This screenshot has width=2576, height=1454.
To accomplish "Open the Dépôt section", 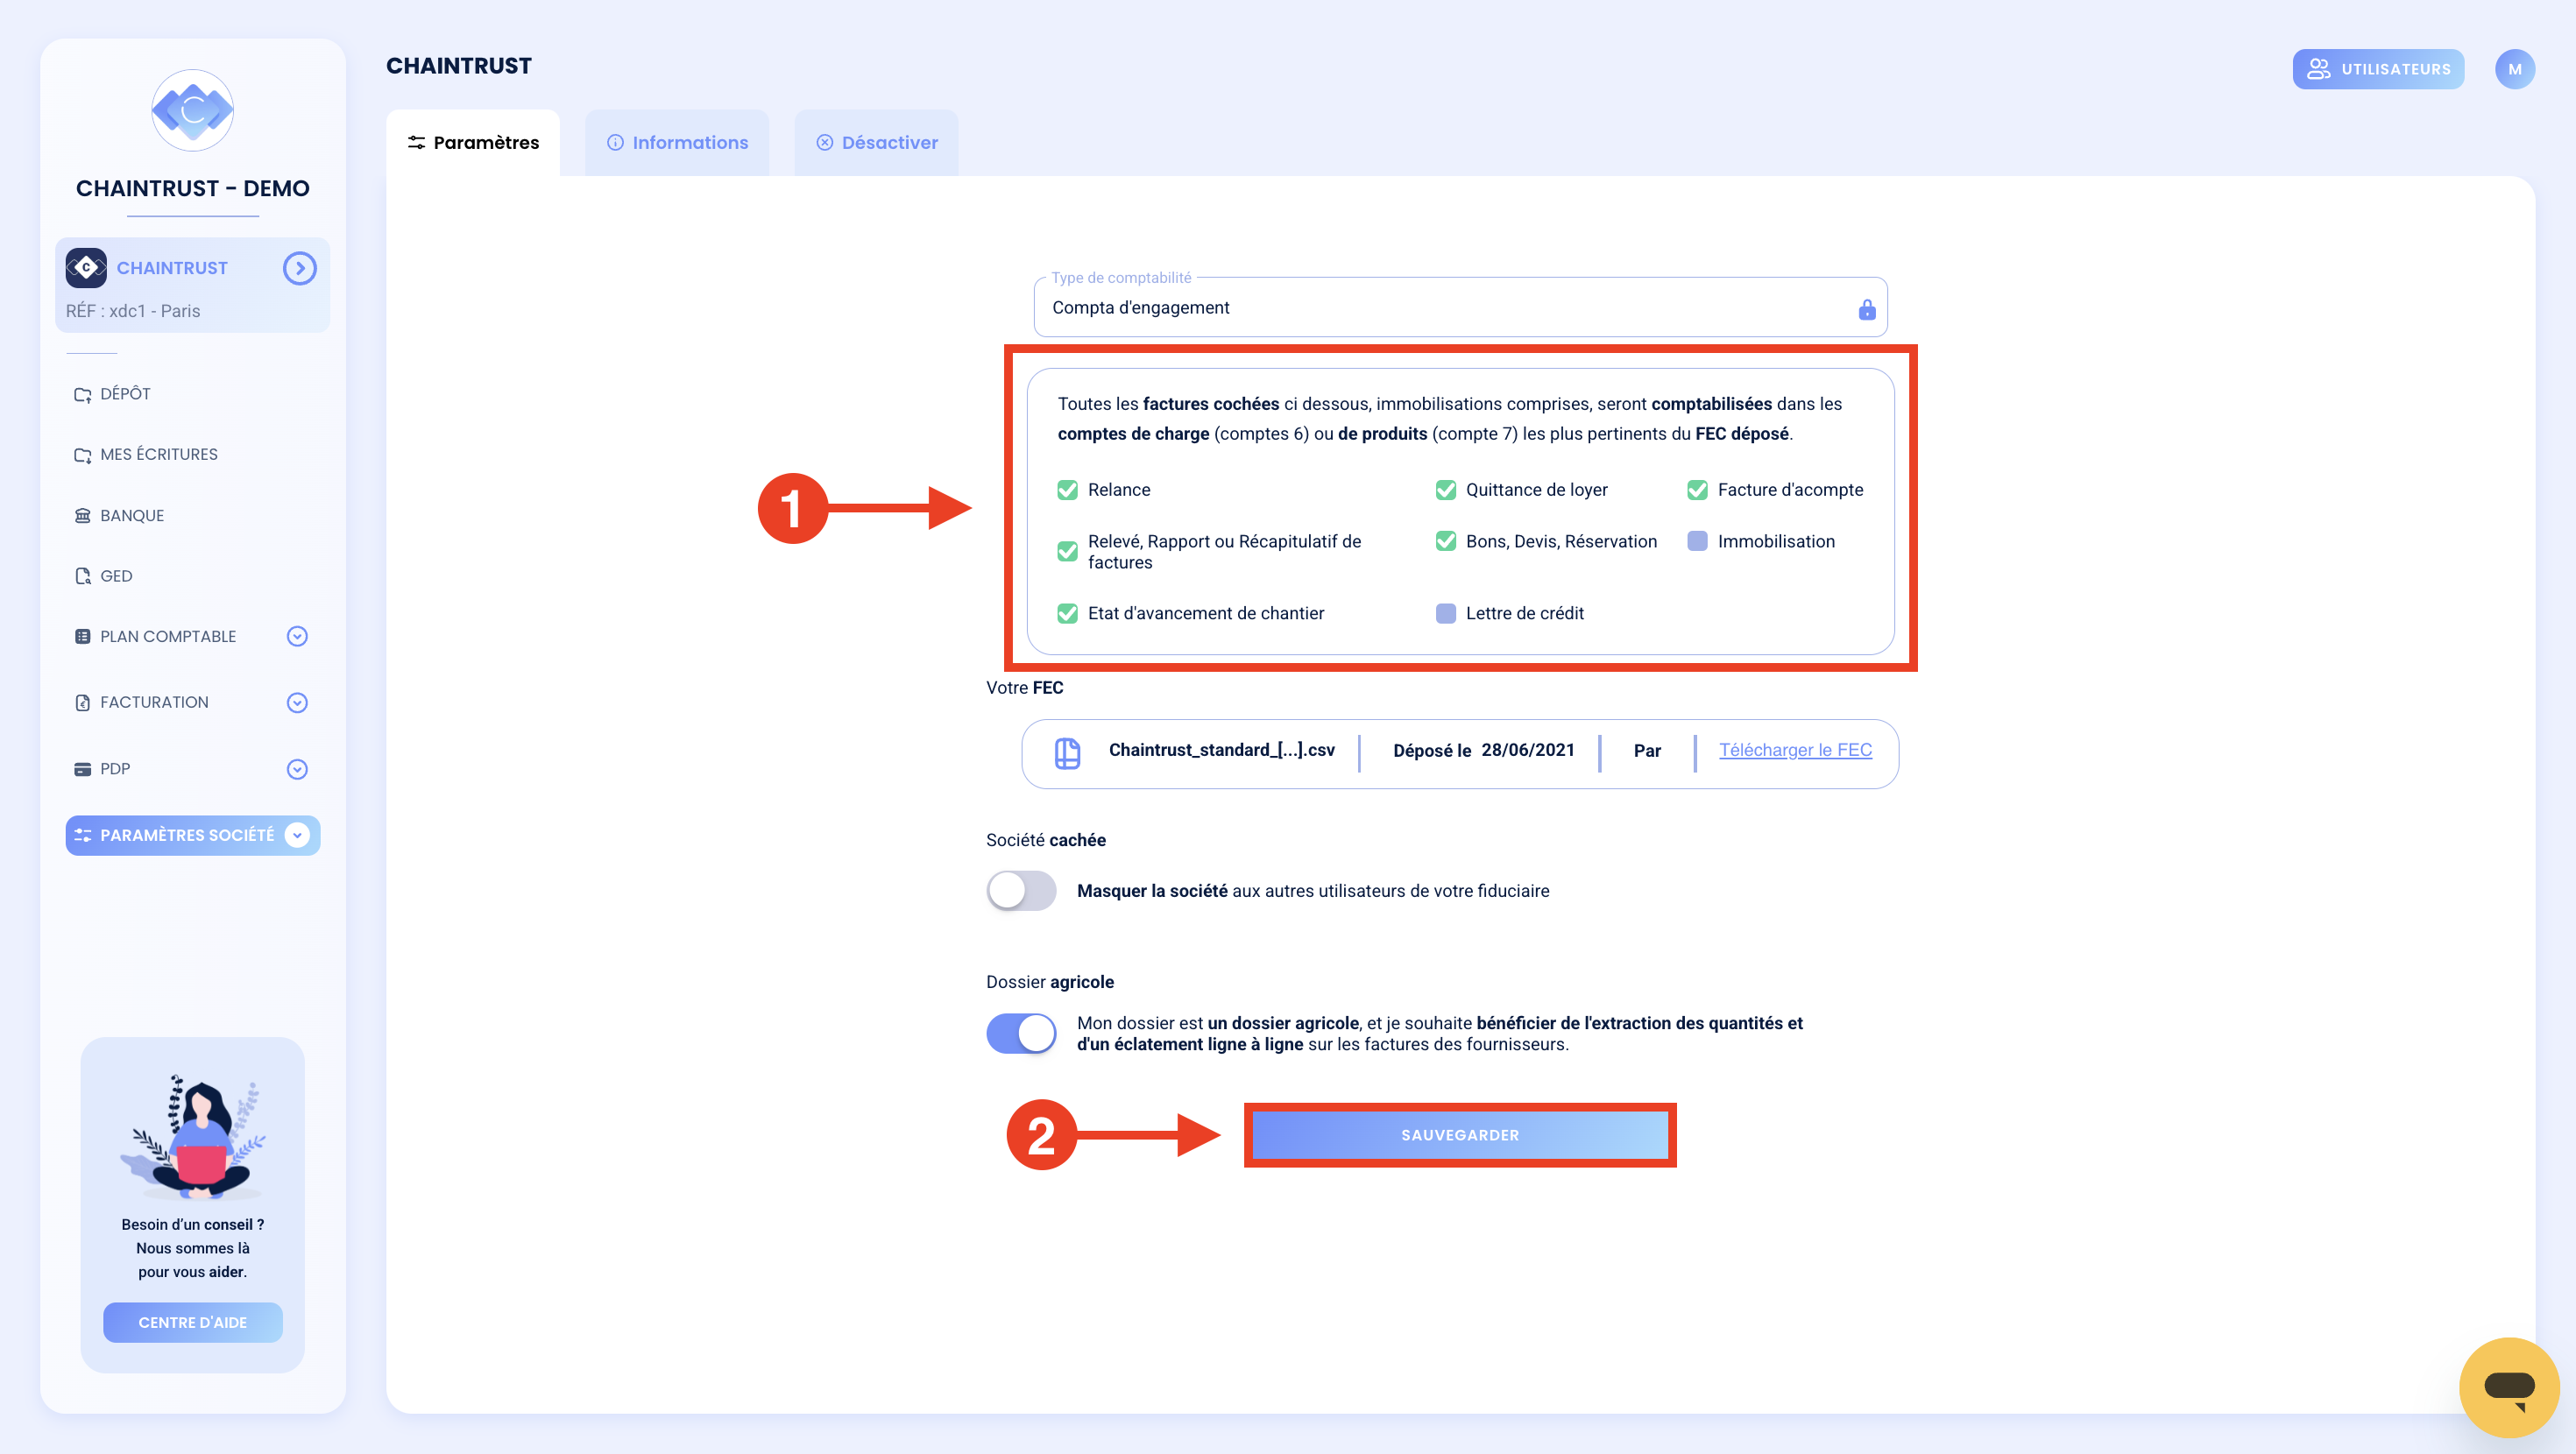I will [x=125, y=394].
